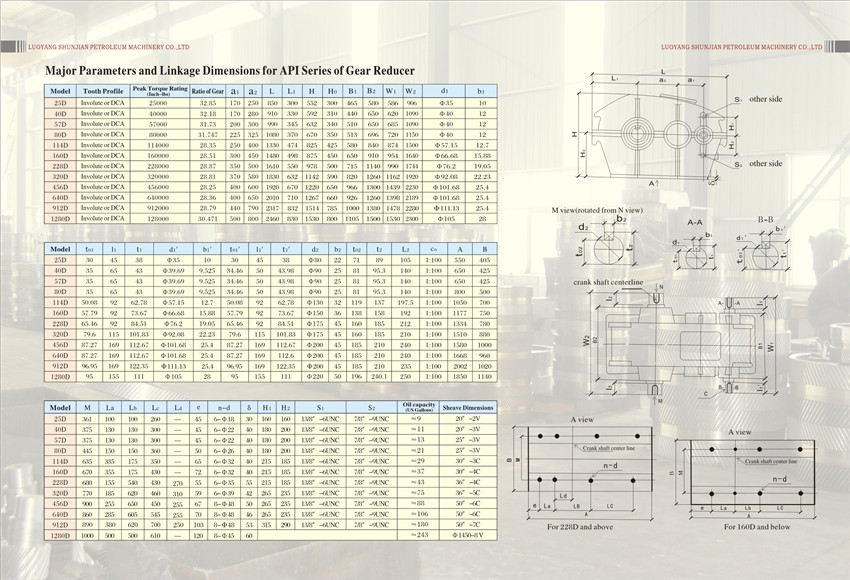This screenshot has width=850, height=580.
Task: Click the "S1 other side" diagram label
Action: tap(759, 100)
